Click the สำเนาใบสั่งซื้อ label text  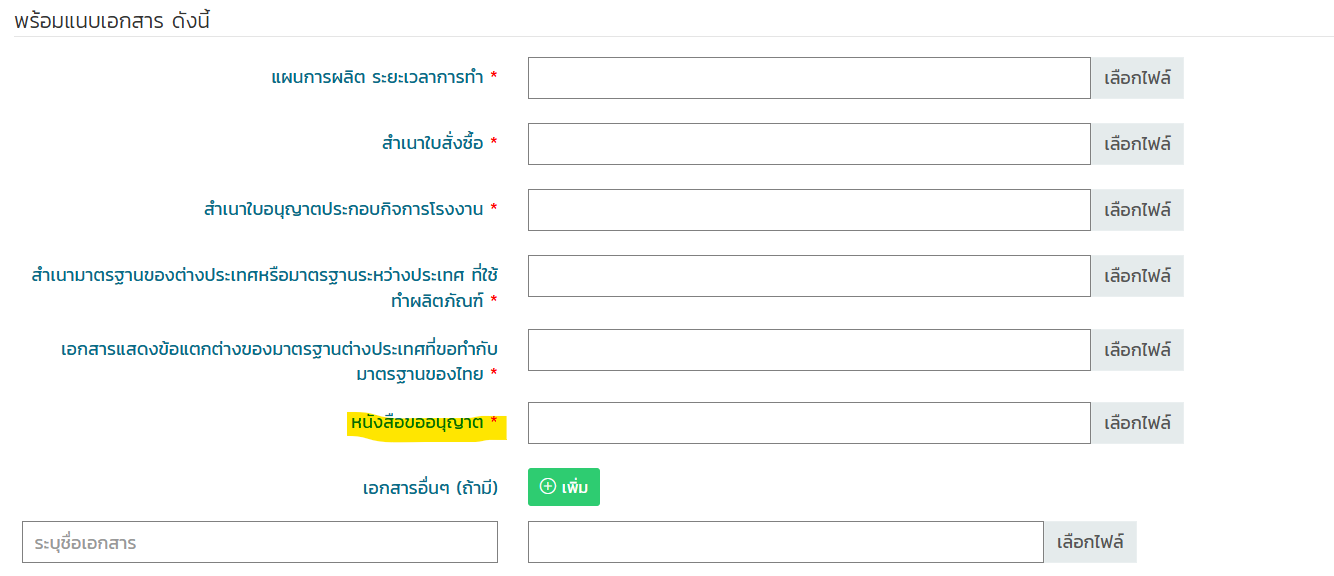pos(433,143)
